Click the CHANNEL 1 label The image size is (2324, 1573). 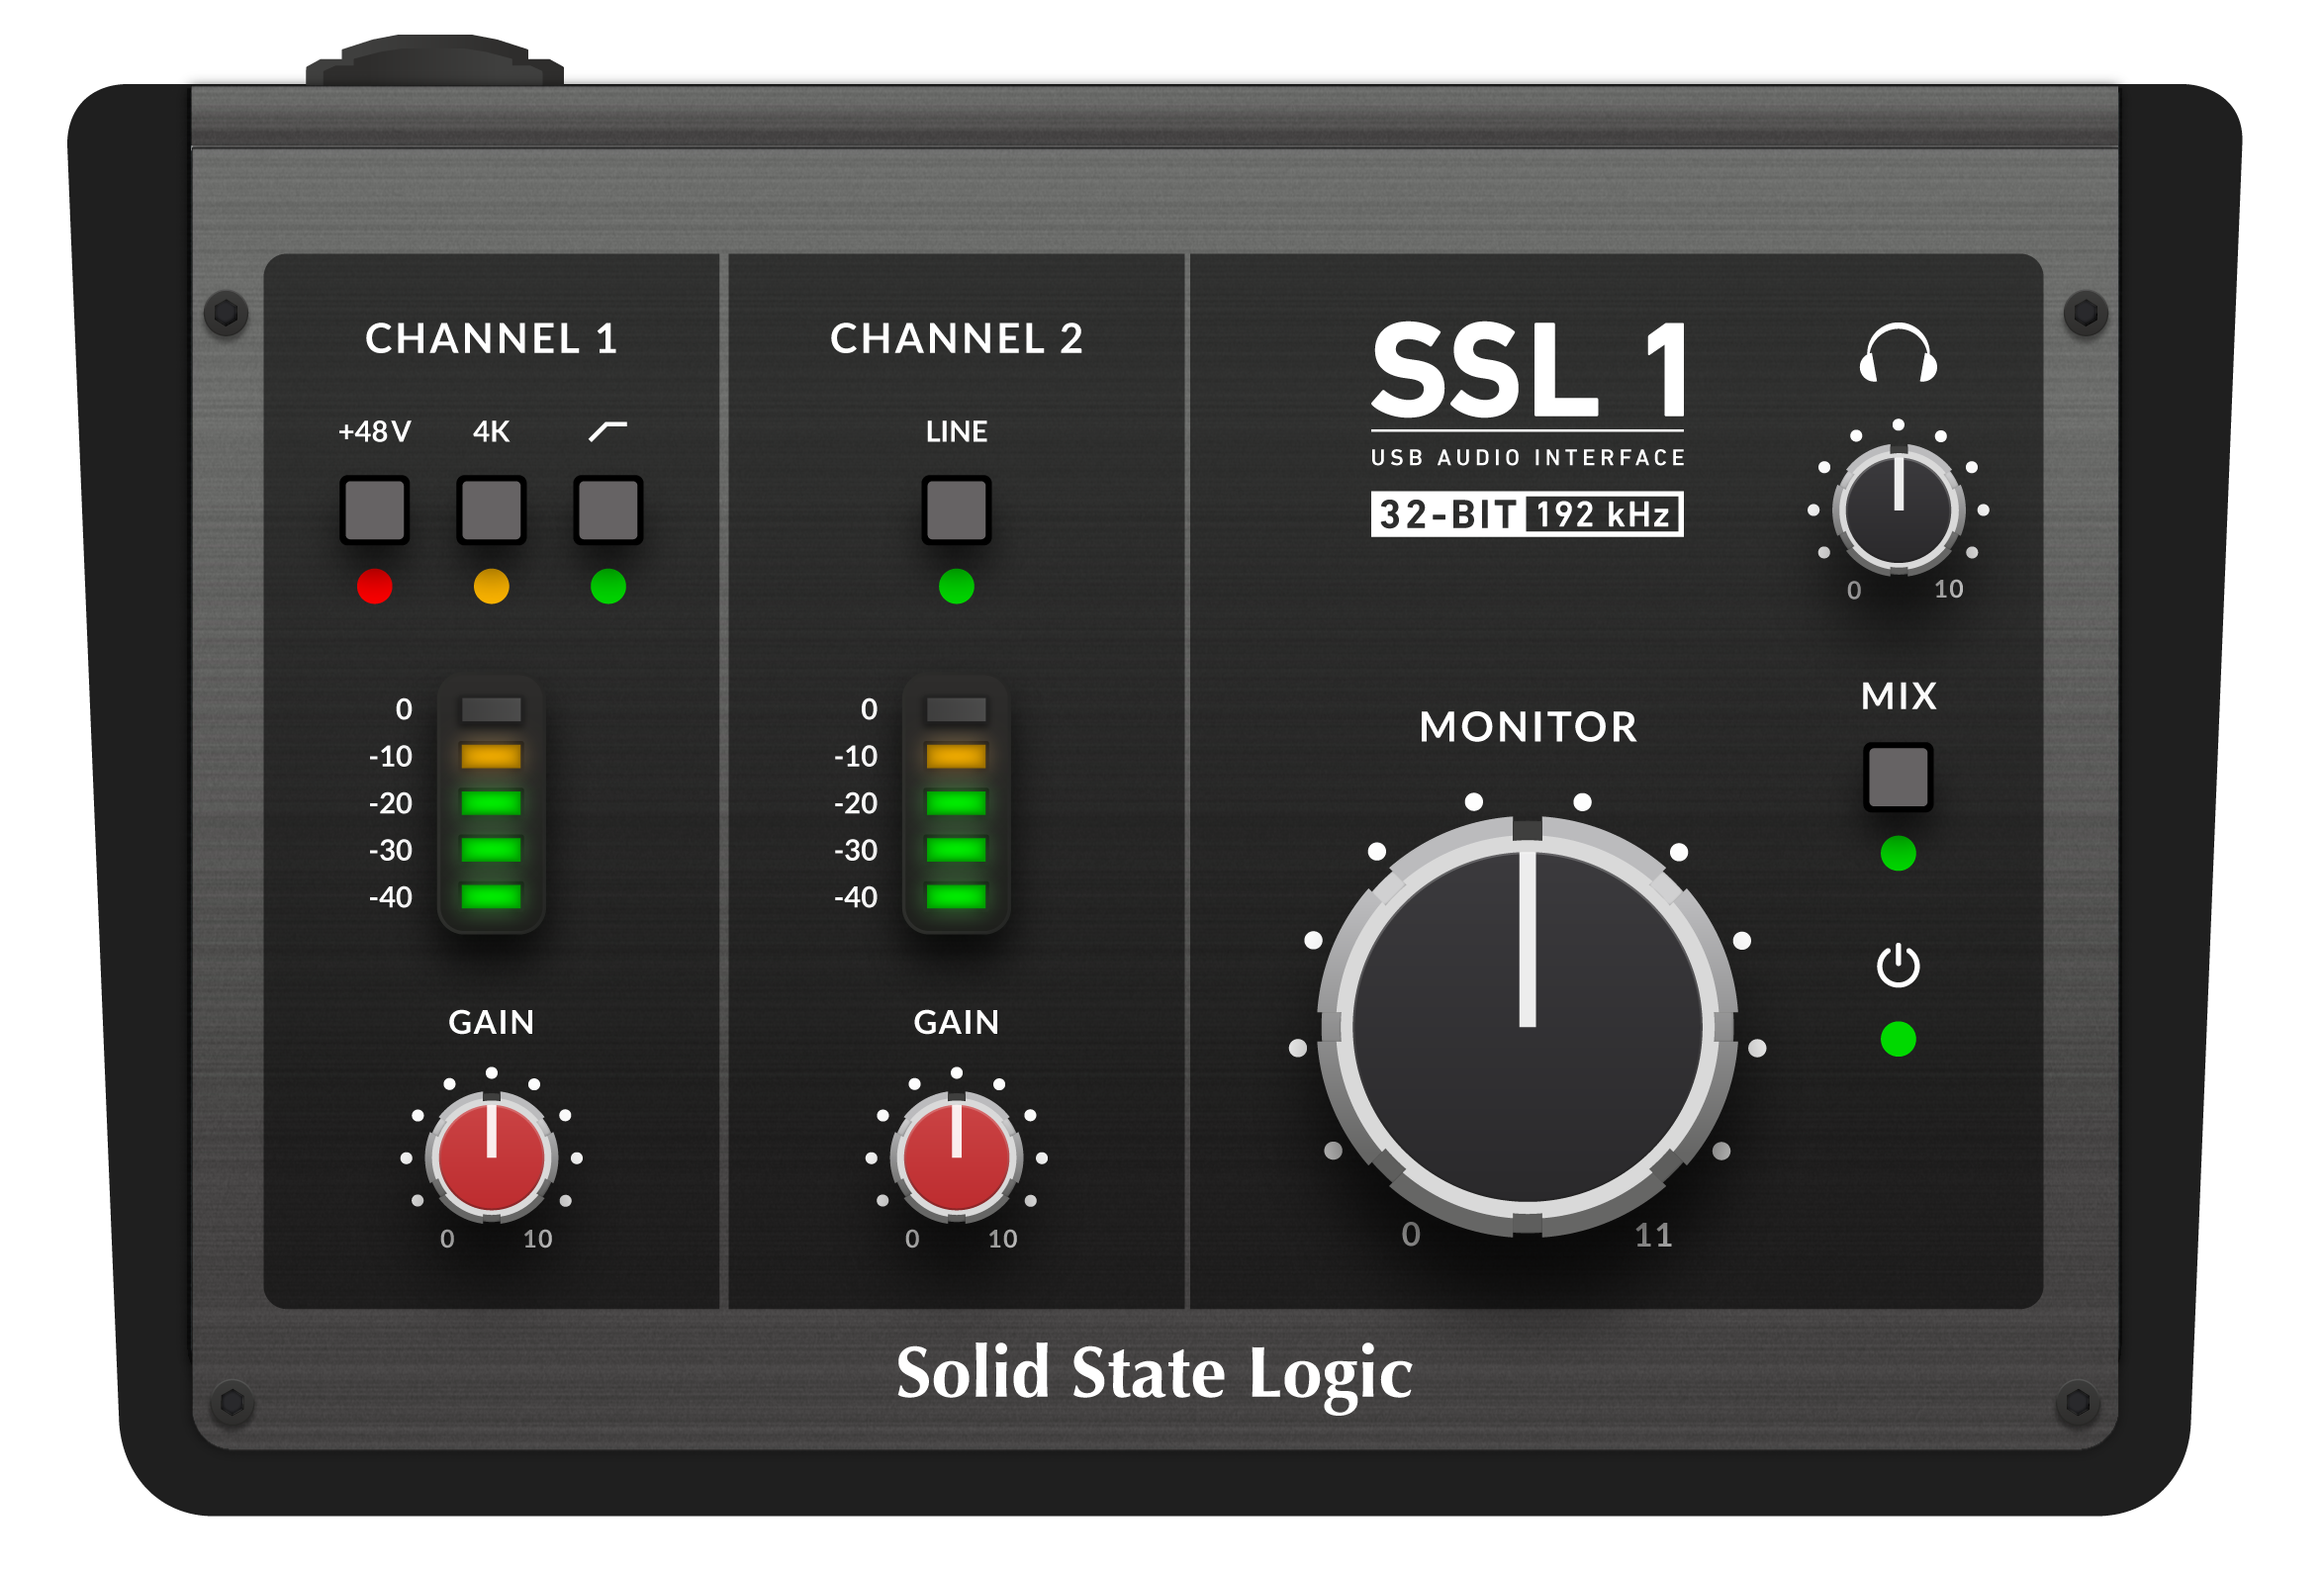pyautogui.click(x=492, y=339)
